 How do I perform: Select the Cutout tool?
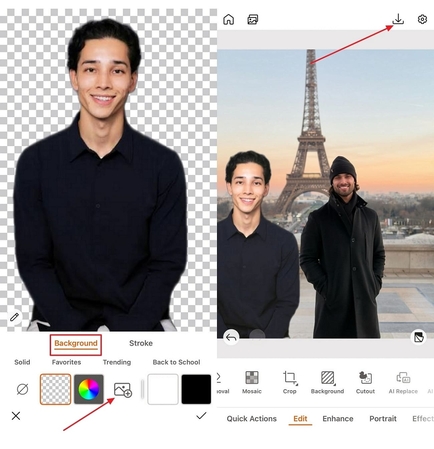click(x=365, y=382)
